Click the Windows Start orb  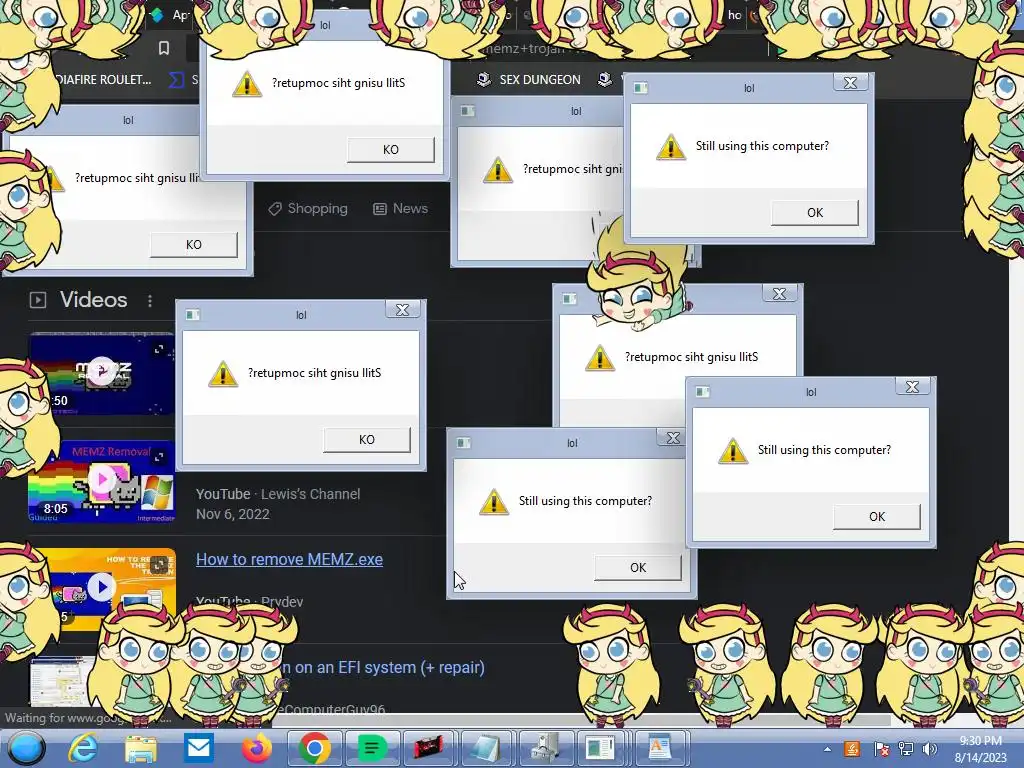pyautogui.click(x=27, y=748)
